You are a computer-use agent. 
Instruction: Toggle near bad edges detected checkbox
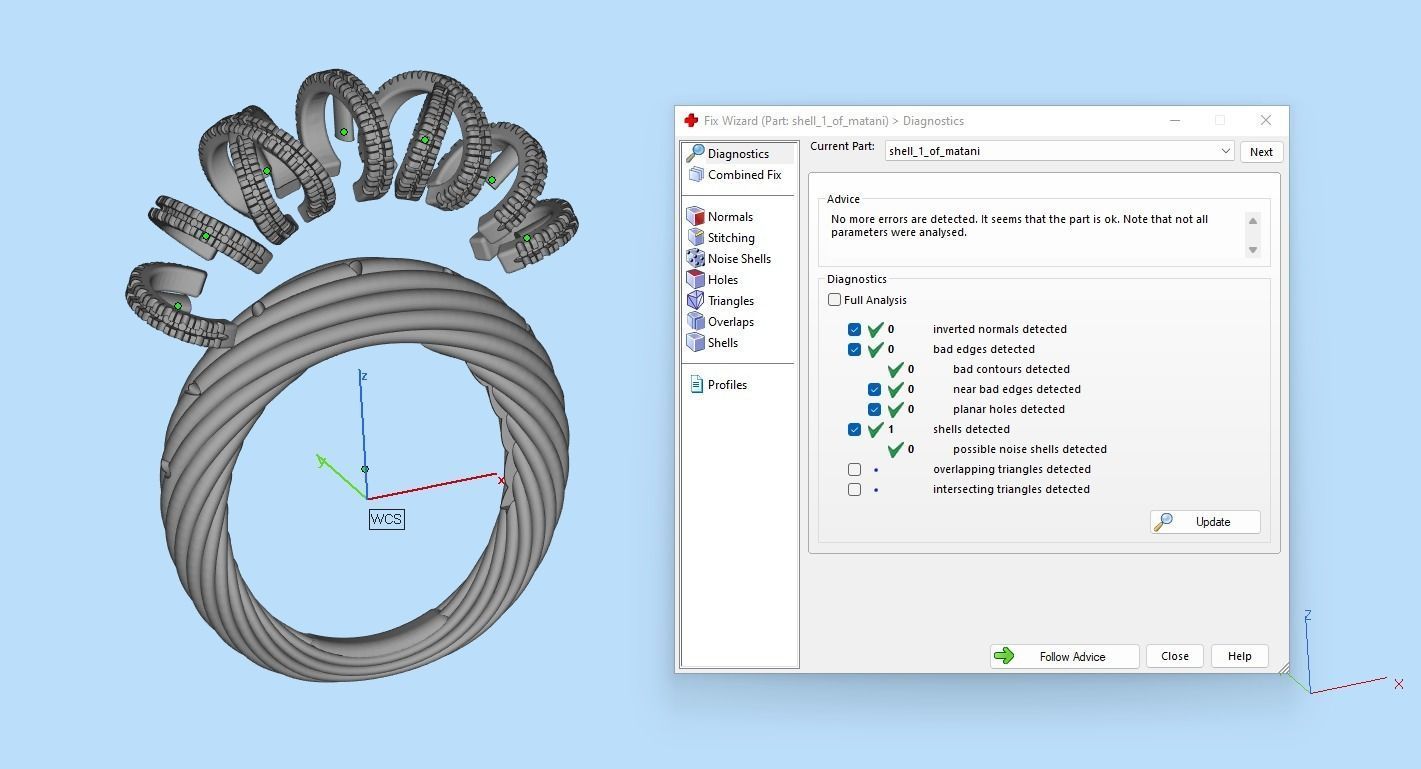tap(874, 389)
